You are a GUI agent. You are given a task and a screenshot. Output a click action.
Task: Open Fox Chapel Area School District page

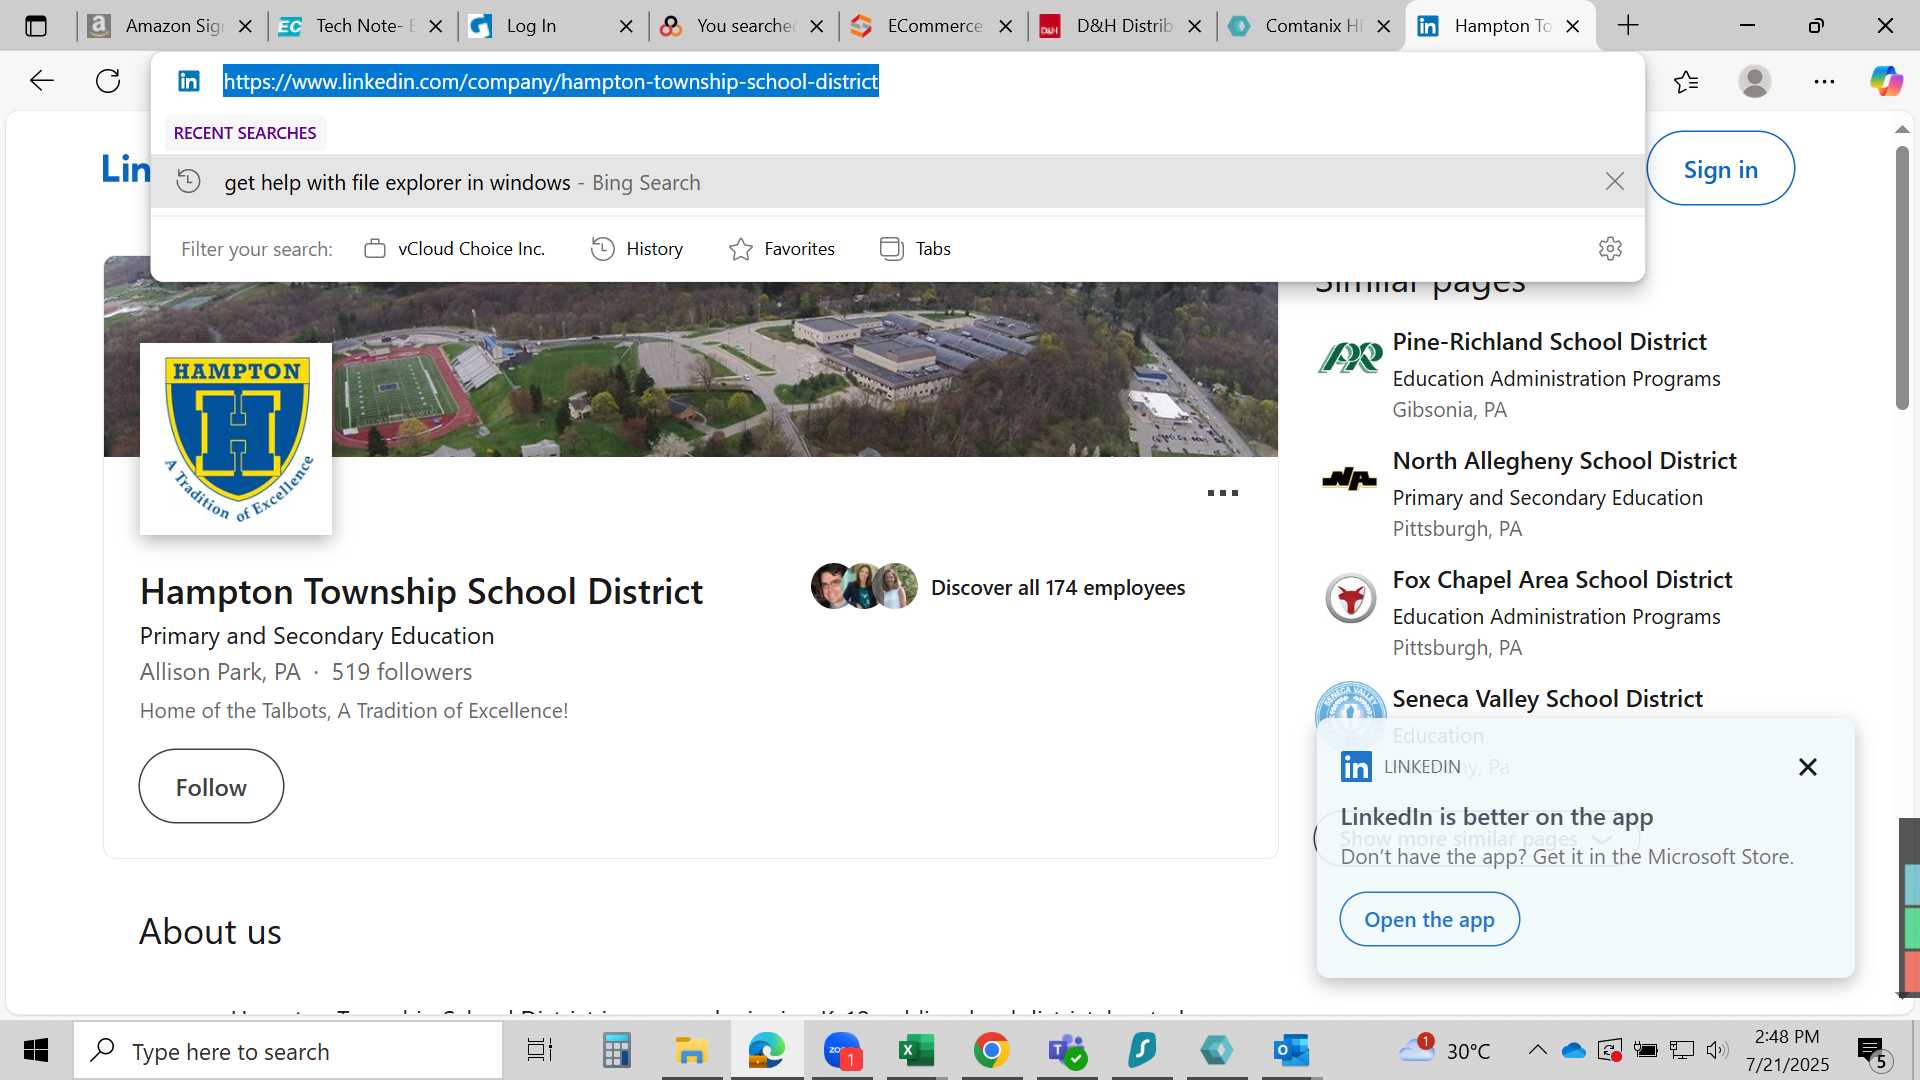(x=1562, y=580)
